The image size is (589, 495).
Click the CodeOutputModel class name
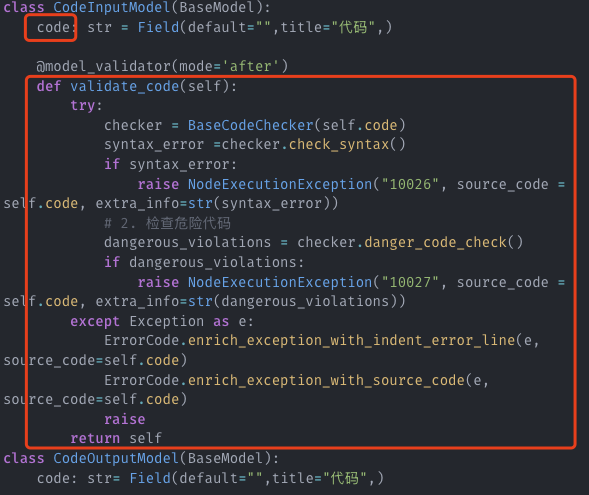click(x=116, y=459)
